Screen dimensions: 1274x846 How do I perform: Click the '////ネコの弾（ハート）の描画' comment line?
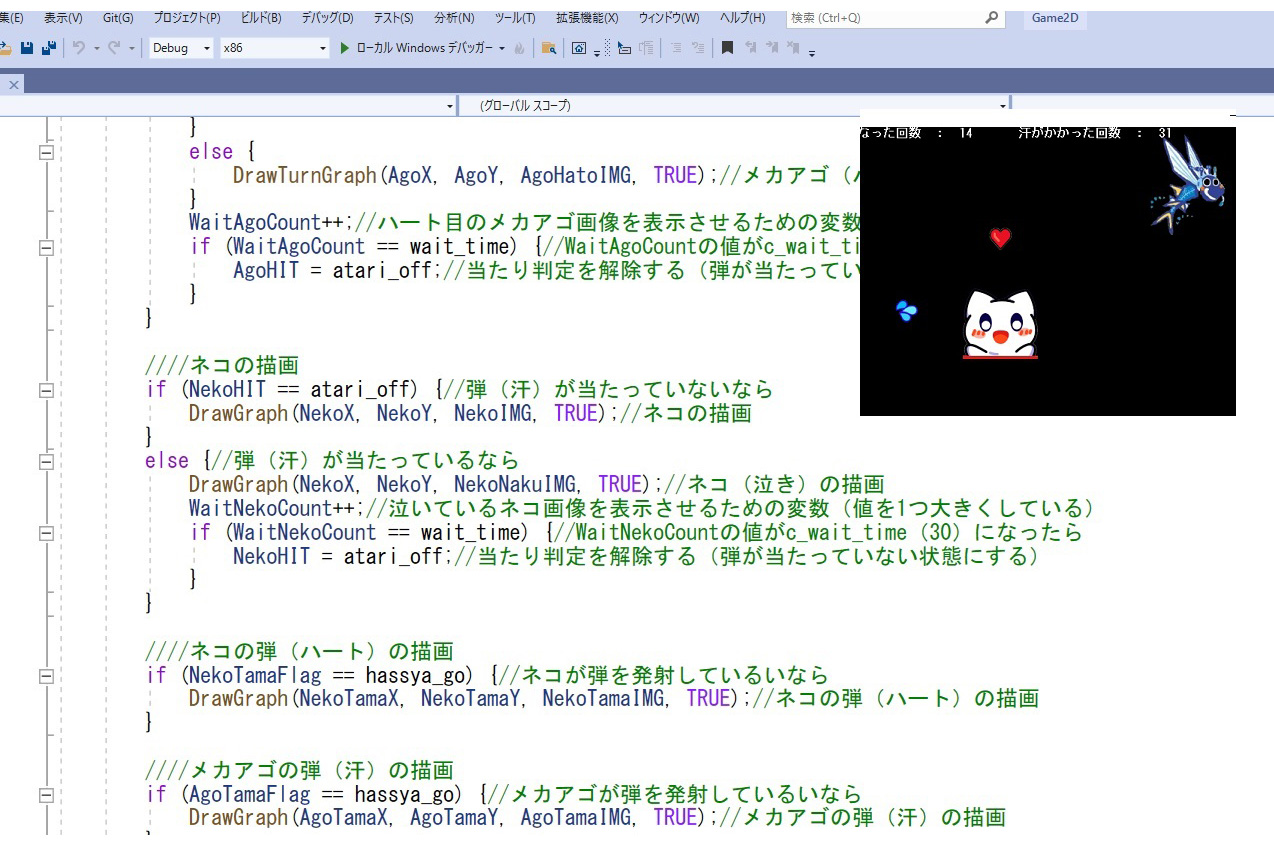point(300,651)
